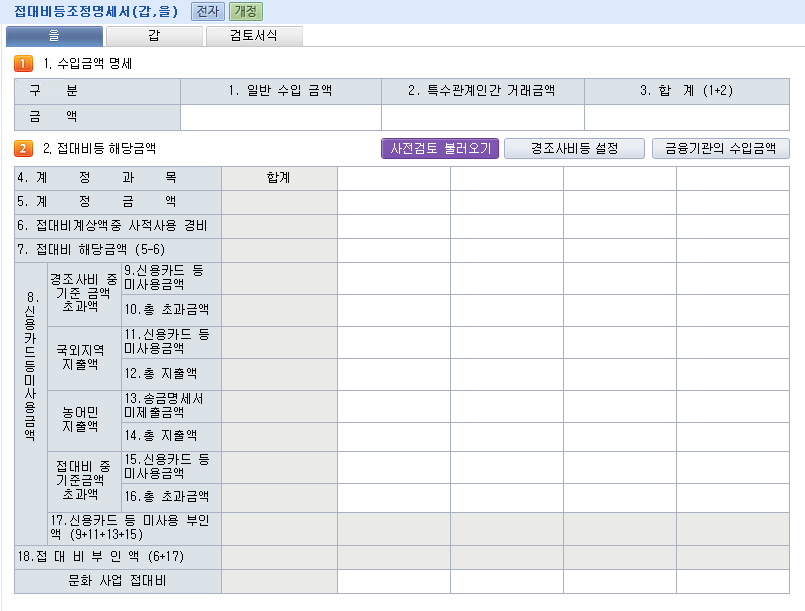Click 농어민 지출액 label

click(x=84, y=420)
